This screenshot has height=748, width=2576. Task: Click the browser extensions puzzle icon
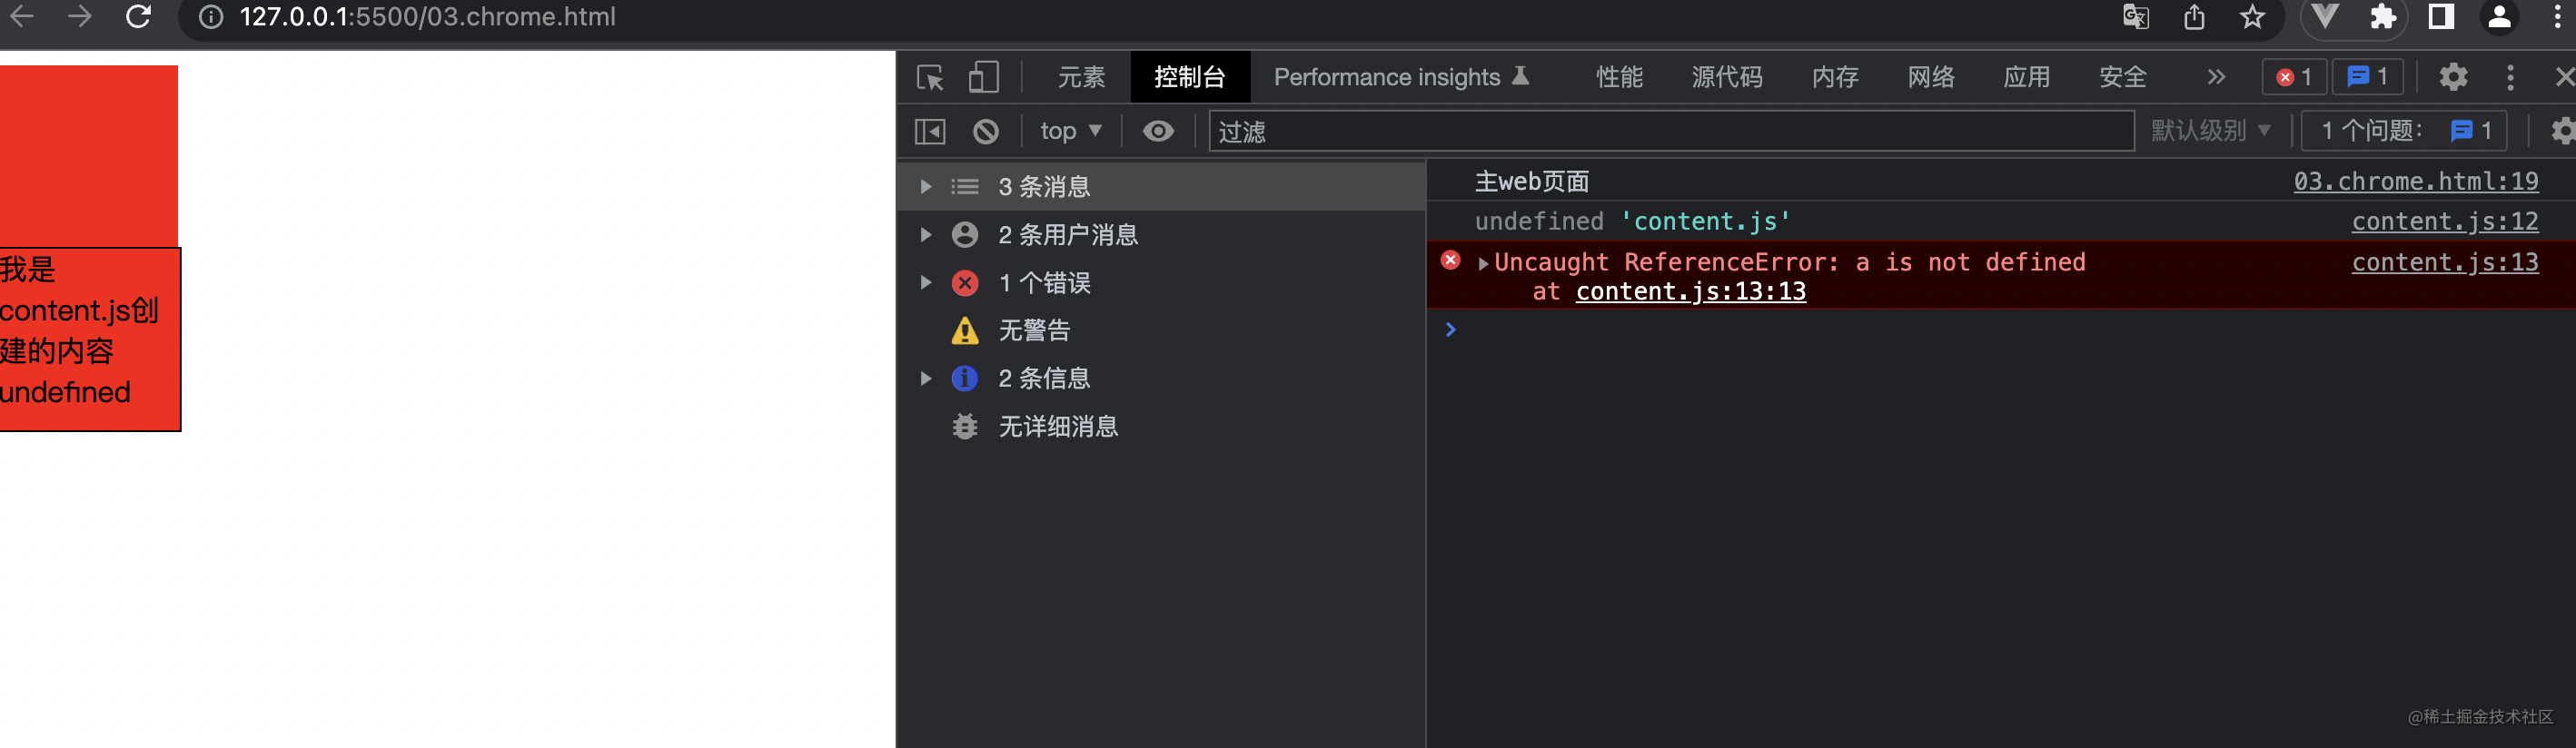(2383, 17)
